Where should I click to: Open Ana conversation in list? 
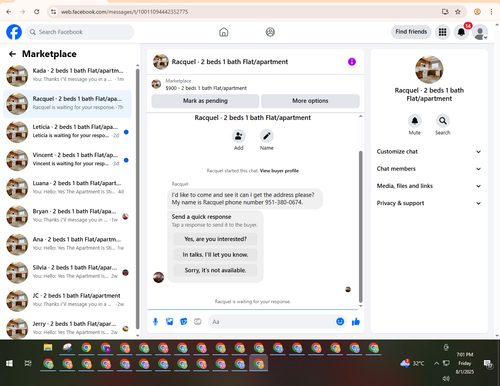coord(67,244)
